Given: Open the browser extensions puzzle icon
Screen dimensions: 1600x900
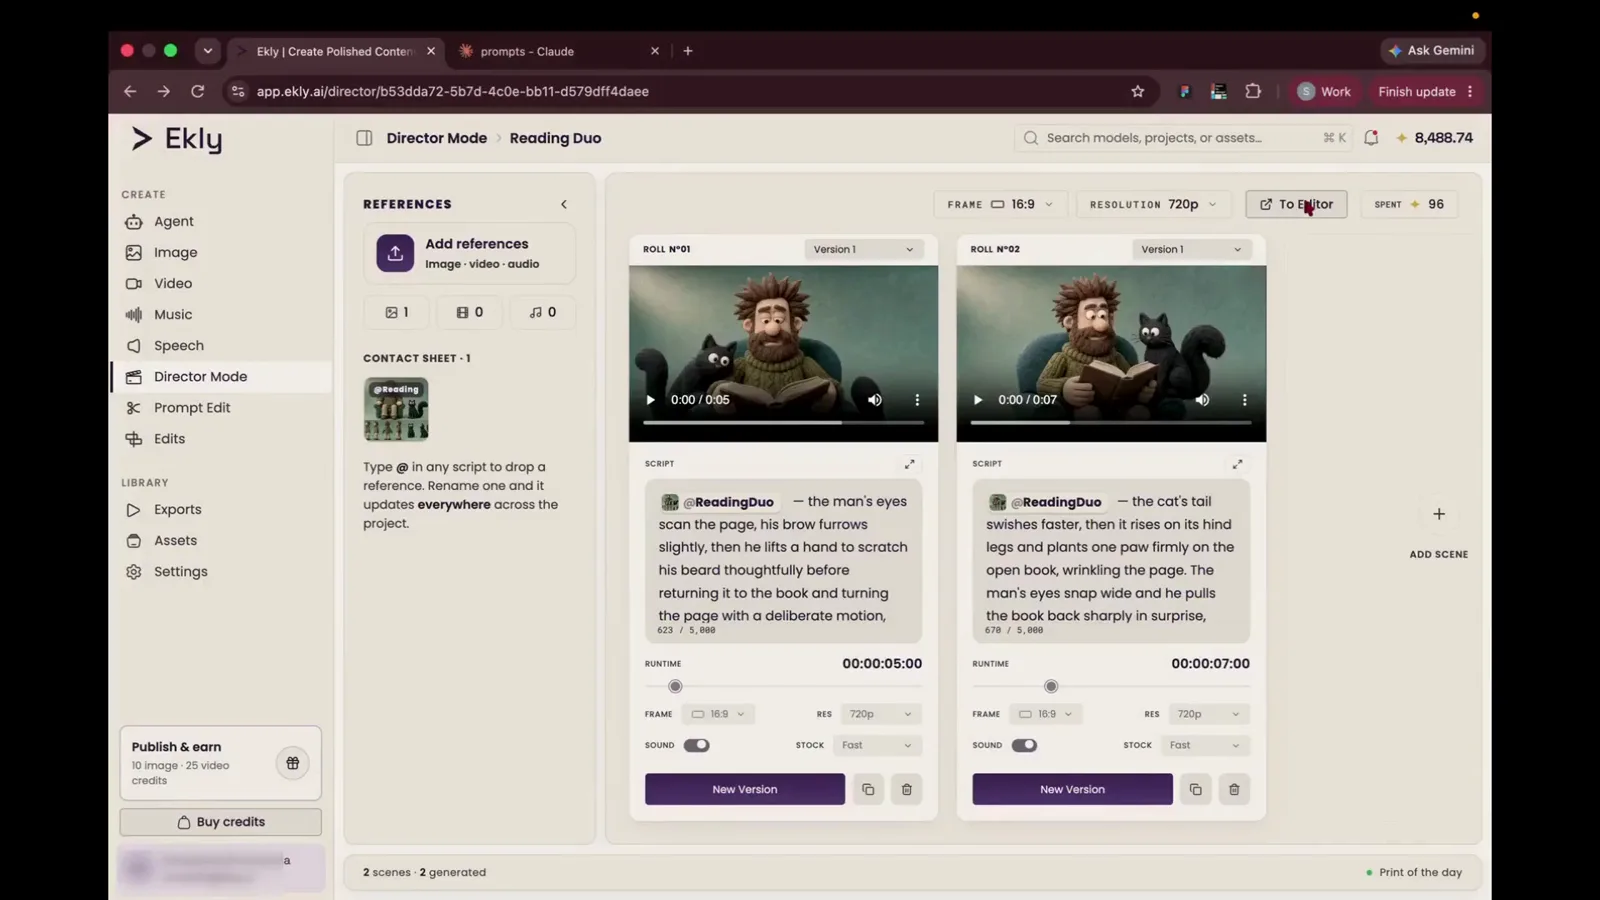Looking at the screenshot, I should (x=1253, y=91).
